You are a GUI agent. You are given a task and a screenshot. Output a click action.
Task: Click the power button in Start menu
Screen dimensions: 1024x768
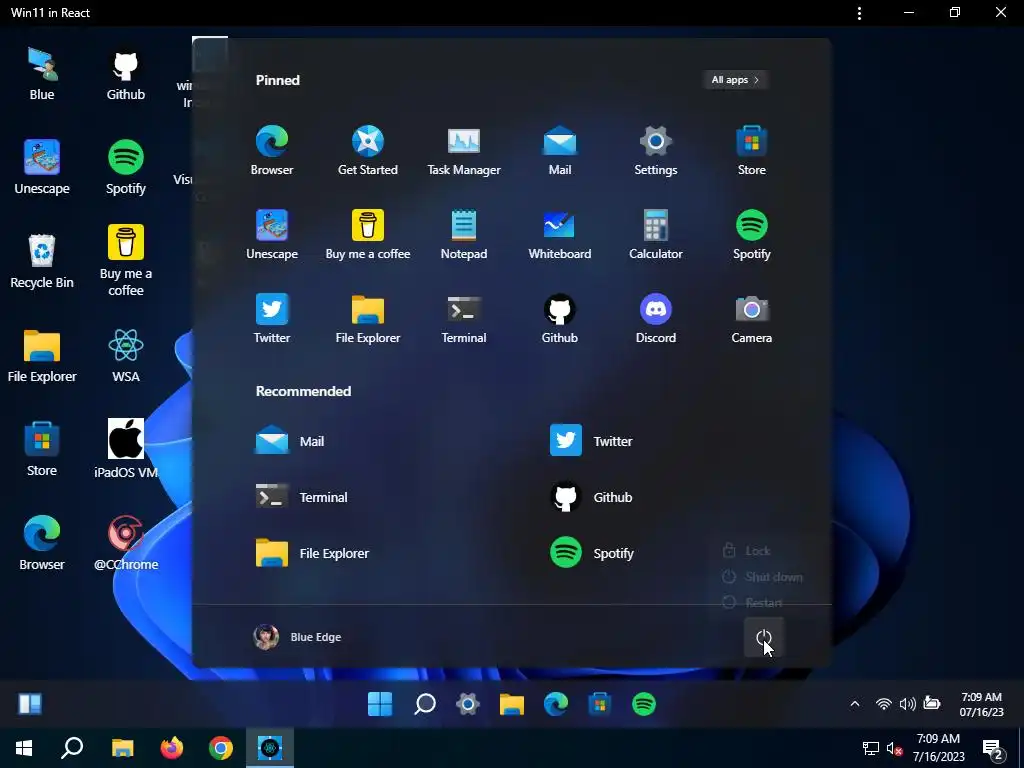tap(763, 637)
